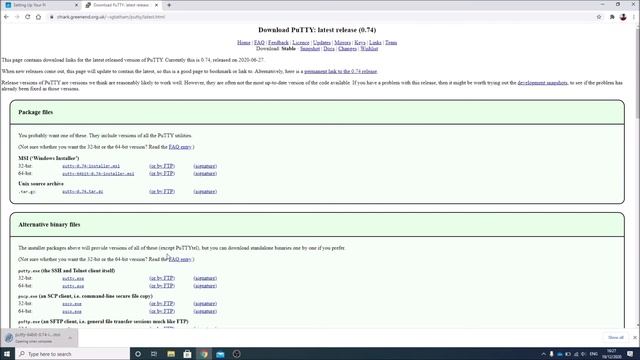Open the Windows Start menu

pyautogui.click(x=7, y=354)
